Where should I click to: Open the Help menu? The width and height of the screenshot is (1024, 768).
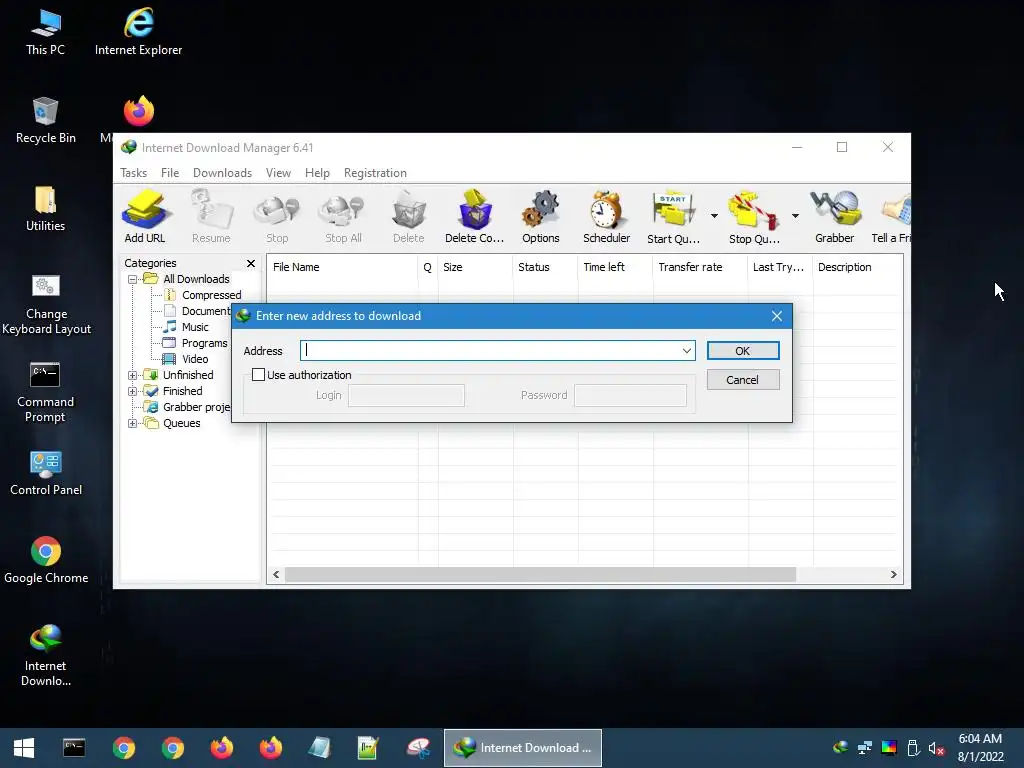click(x=317, y=173)
